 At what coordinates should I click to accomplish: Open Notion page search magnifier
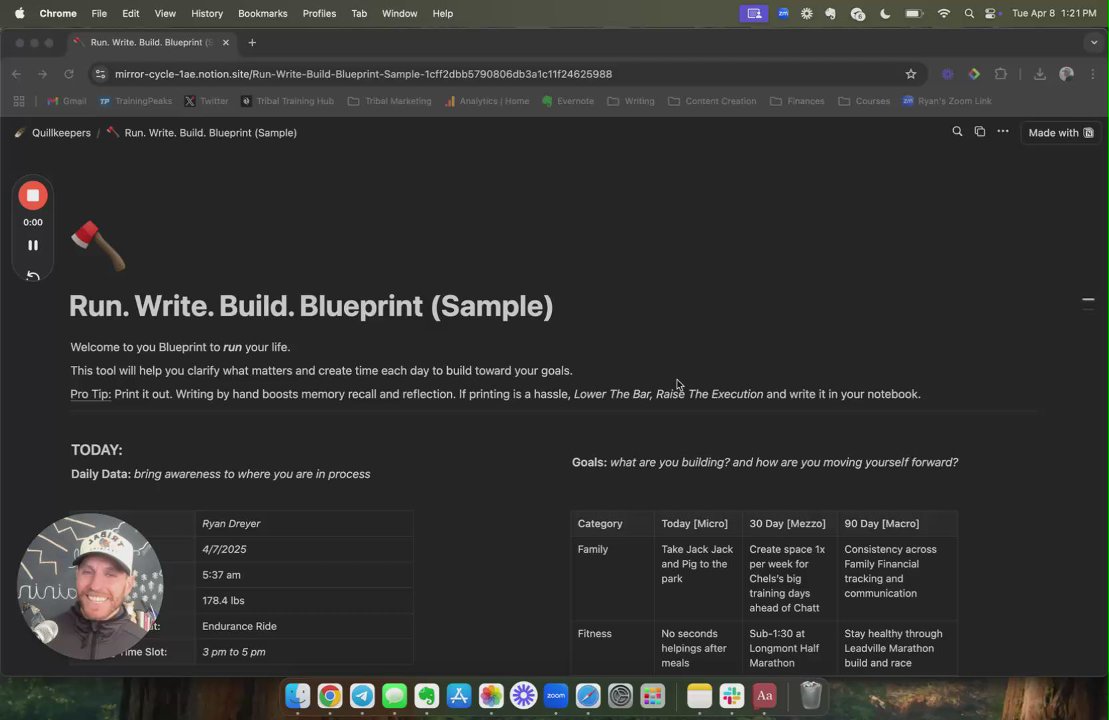(957, 132)
